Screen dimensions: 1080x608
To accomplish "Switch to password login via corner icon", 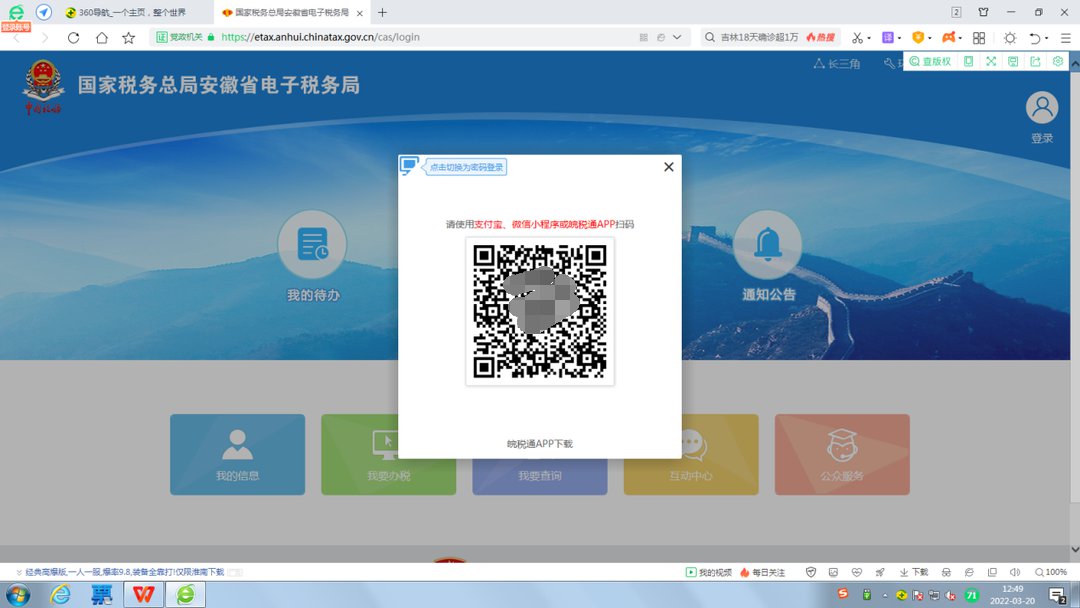I will point(409,166).
